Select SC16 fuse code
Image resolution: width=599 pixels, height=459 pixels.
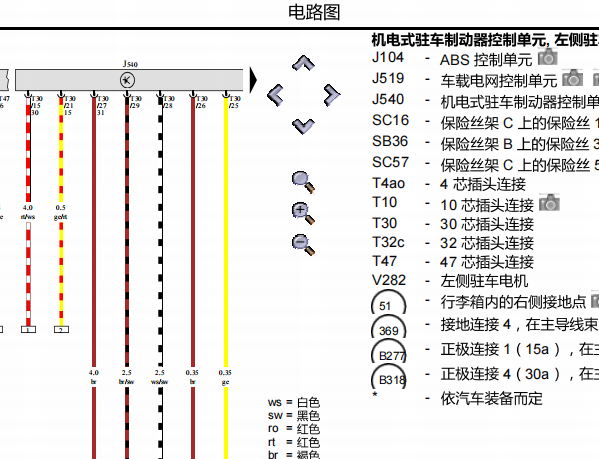click(x=390, y=121)
